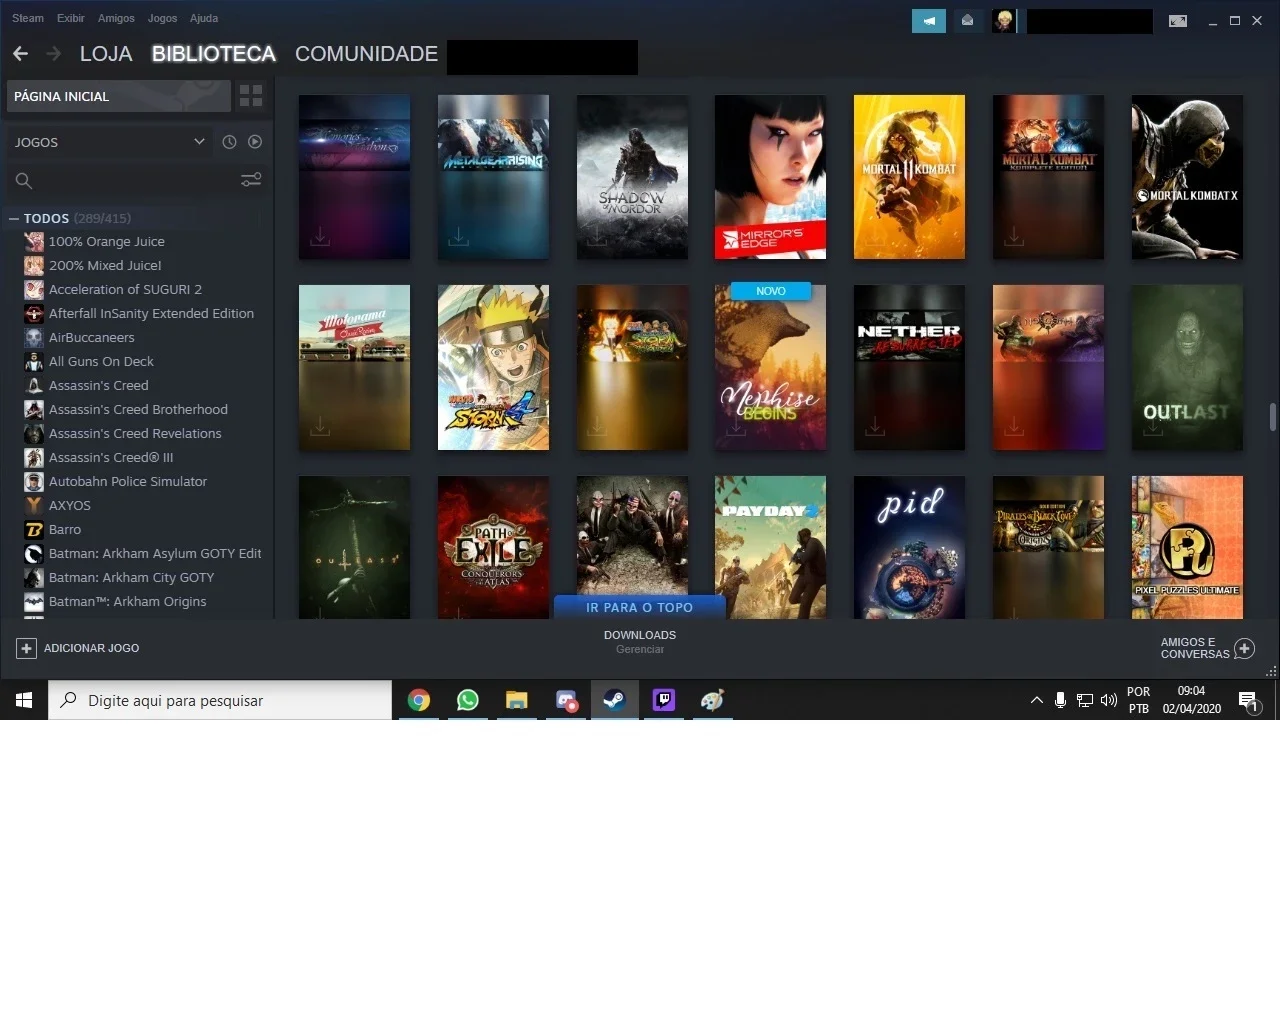Click the profile avatar picture
1280x1026 pixels.
tap(1004, 20)
